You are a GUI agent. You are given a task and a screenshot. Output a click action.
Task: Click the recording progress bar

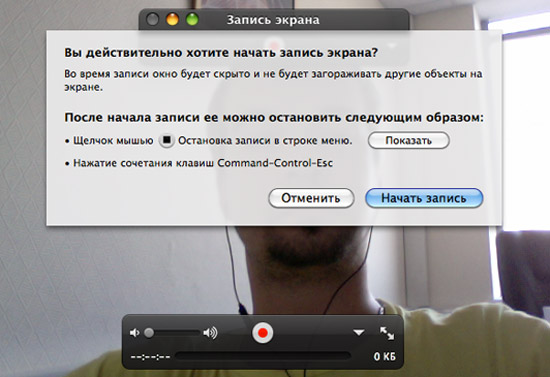pos(263,356)
